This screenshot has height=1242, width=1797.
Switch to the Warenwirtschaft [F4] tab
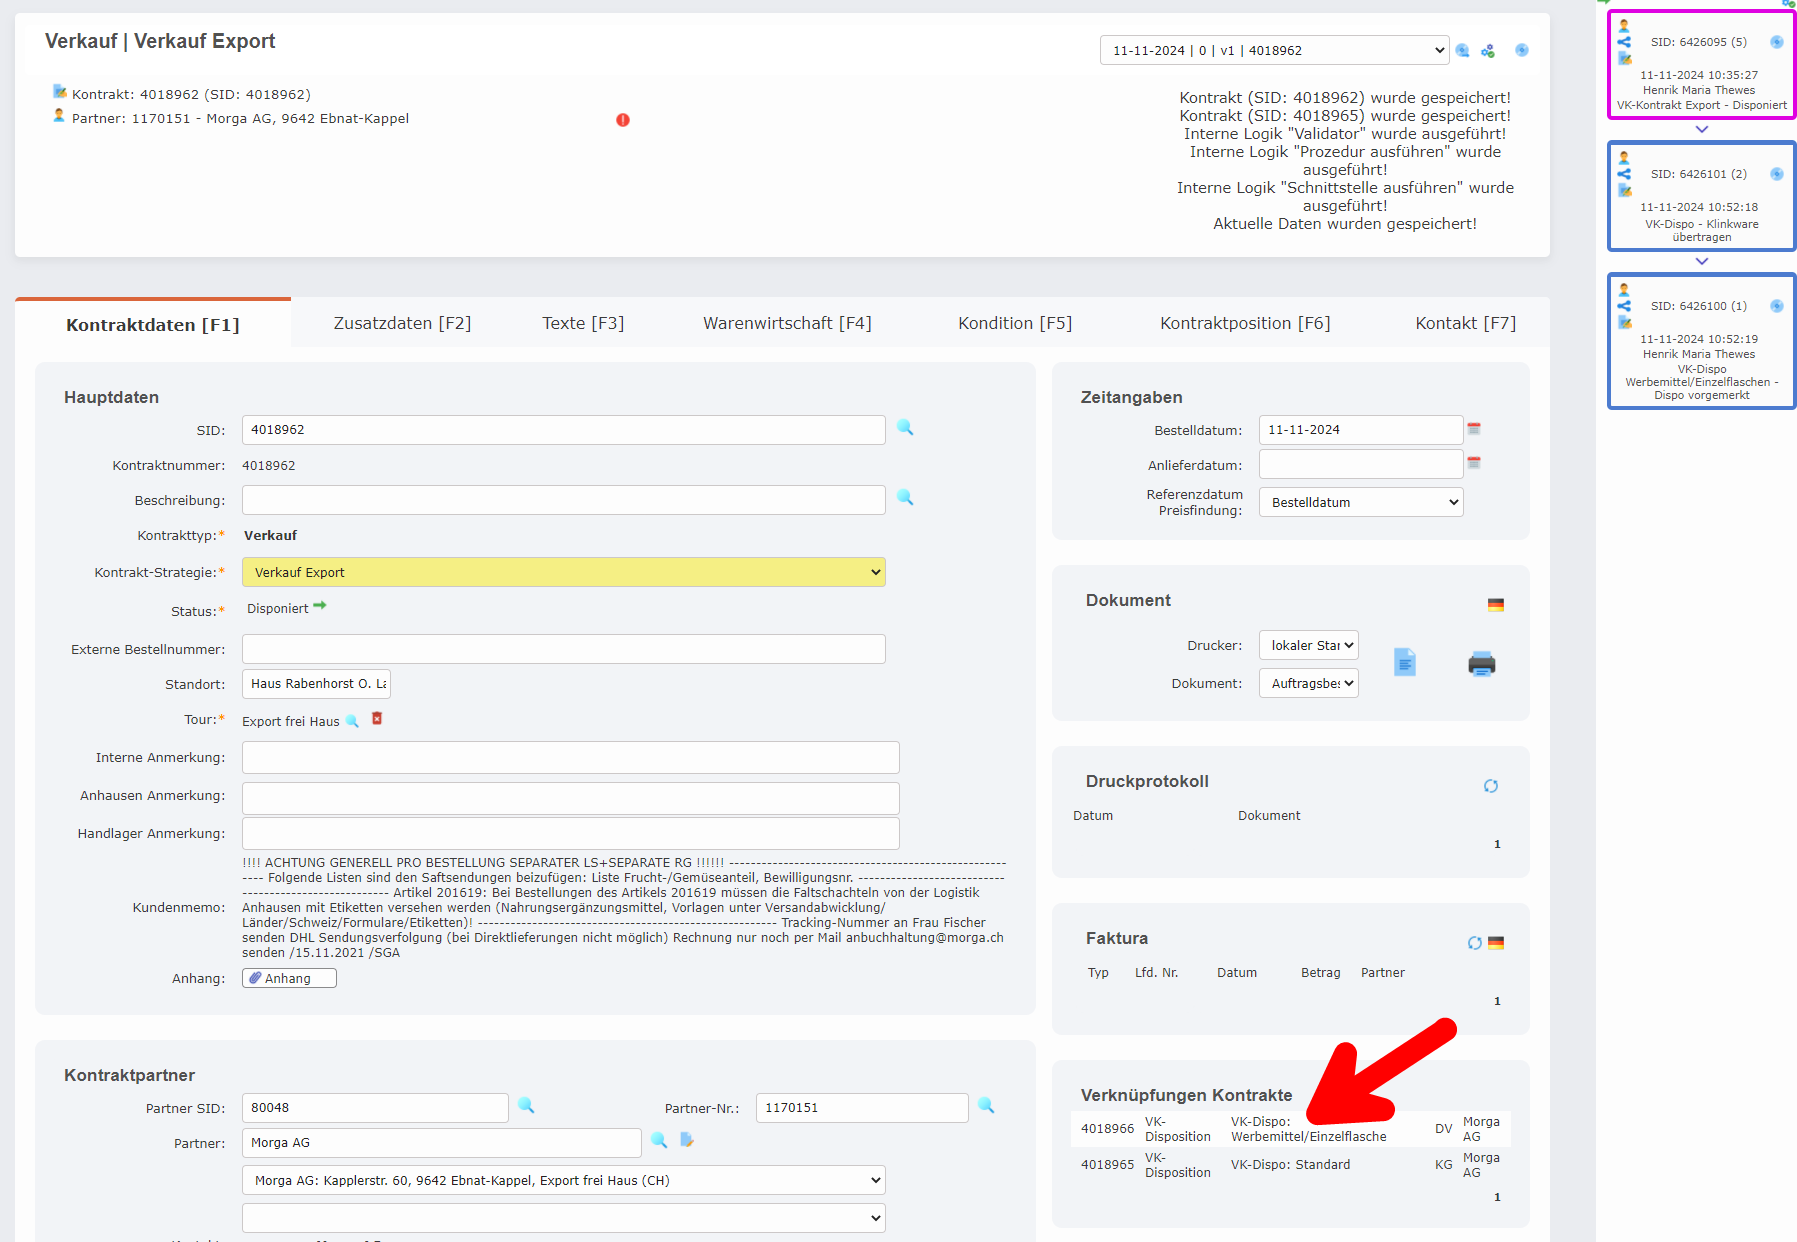click(787, 323)
